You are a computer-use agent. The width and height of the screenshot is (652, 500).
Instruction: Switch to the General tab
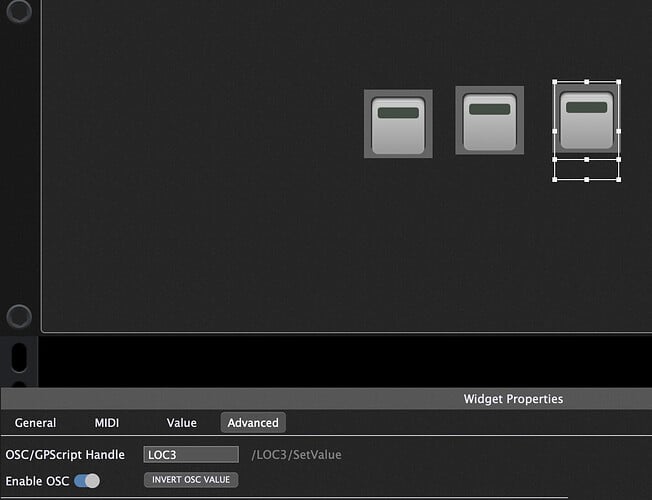(x=35, y=423)
